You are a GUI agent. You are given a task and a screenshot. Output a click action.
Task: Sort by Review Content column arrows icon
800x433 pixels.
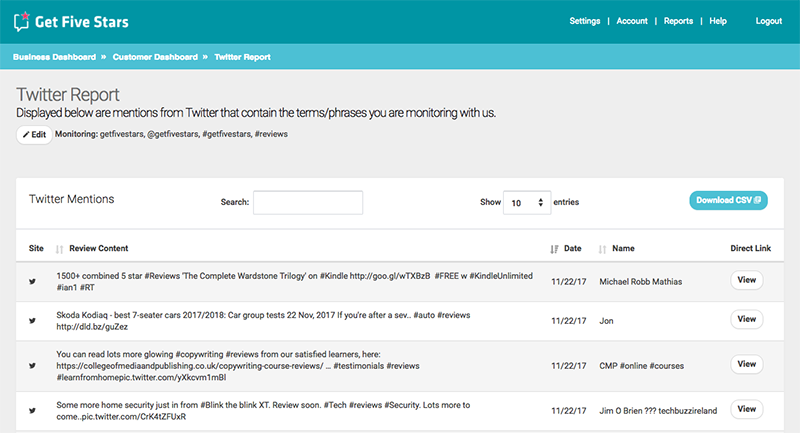point(59,249)
